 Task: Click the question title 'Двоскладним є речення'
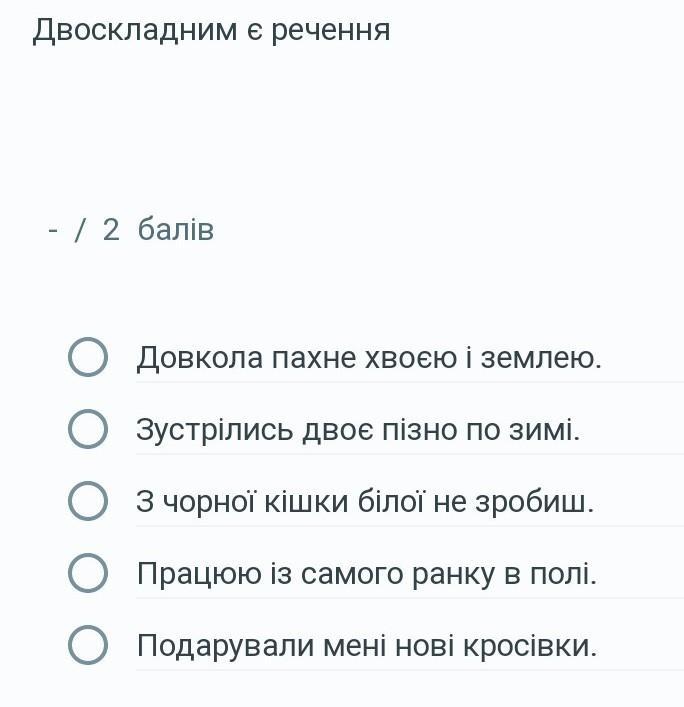211,30
